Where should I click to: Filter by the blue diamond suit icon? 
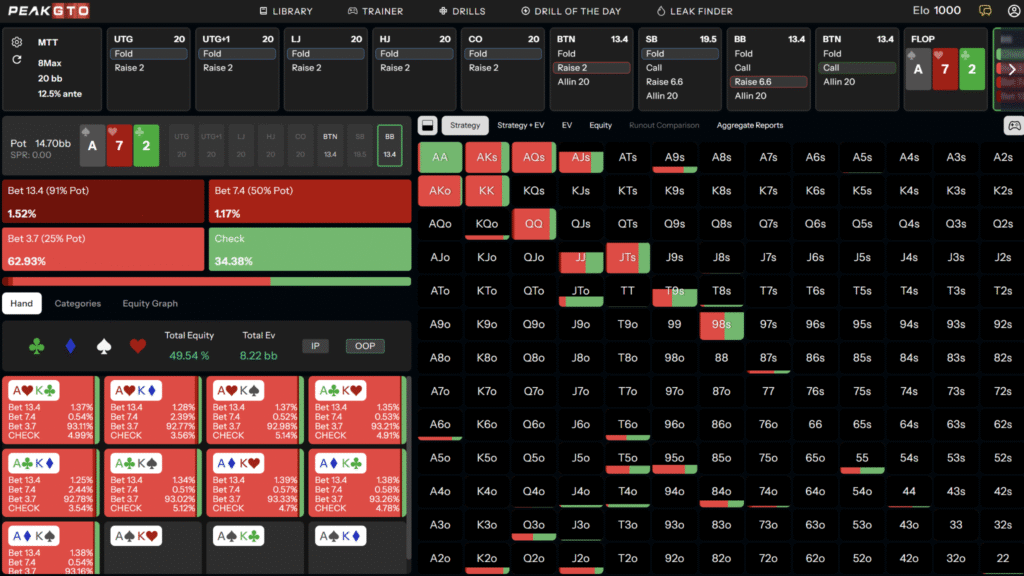tap(69, 346)
